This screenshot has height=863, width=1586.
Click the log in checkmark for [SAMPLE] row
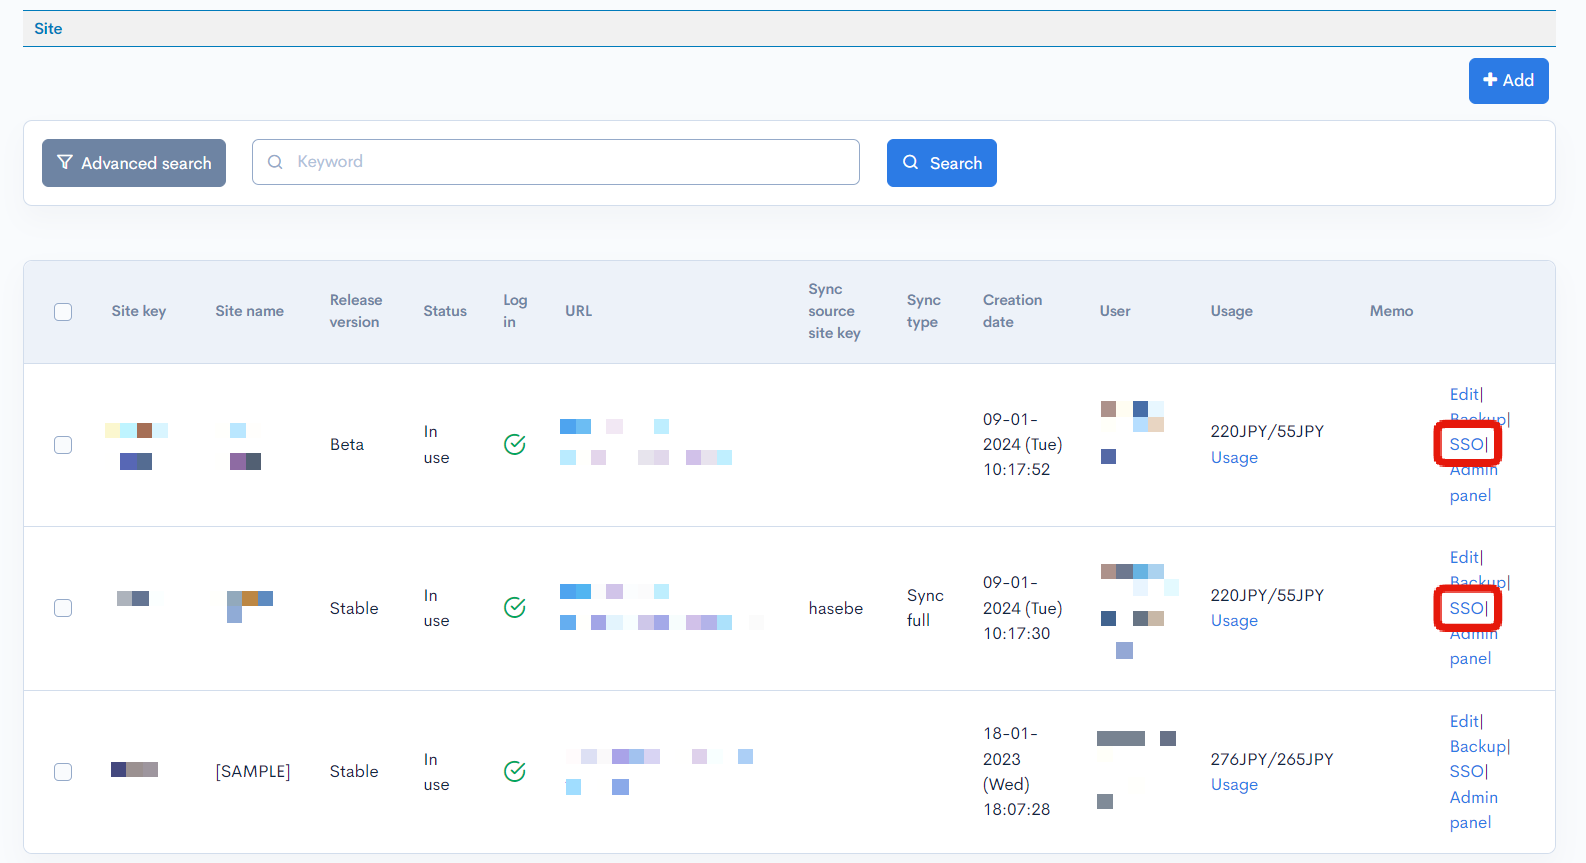(515, 771)
